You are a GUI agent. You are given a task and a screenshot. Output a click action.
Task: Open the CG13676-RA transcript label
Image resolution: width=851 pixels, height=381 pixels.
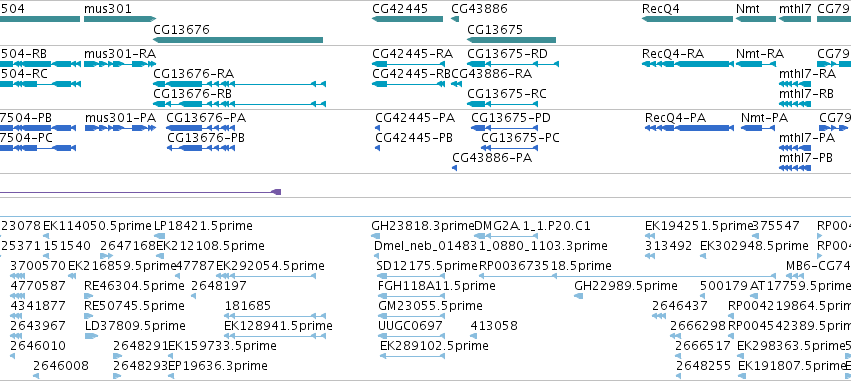(194, 73)
